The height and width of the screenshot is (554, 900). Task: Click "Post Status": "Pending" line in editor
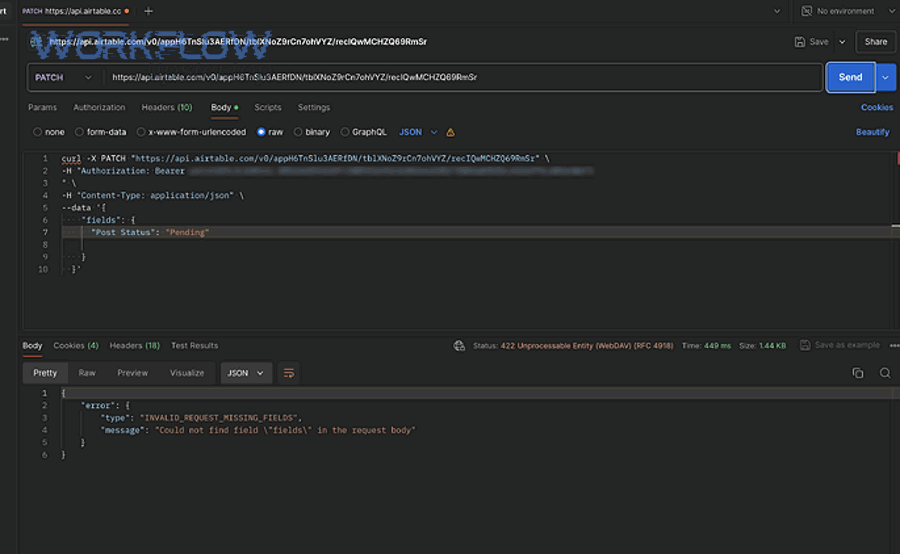pyautogui.click(x=150, y=233)
